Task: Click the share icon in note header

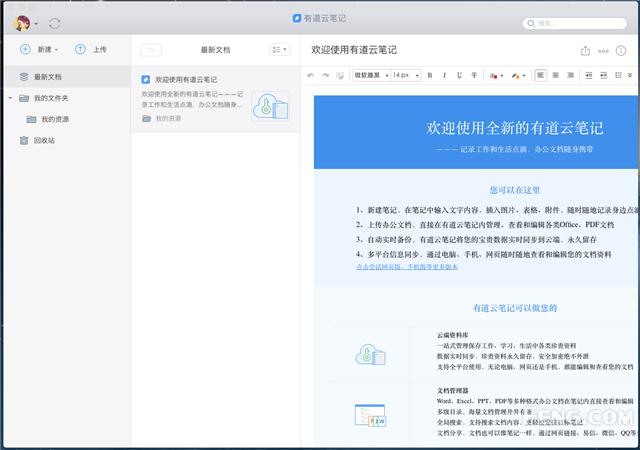Action: coord(585,51)
